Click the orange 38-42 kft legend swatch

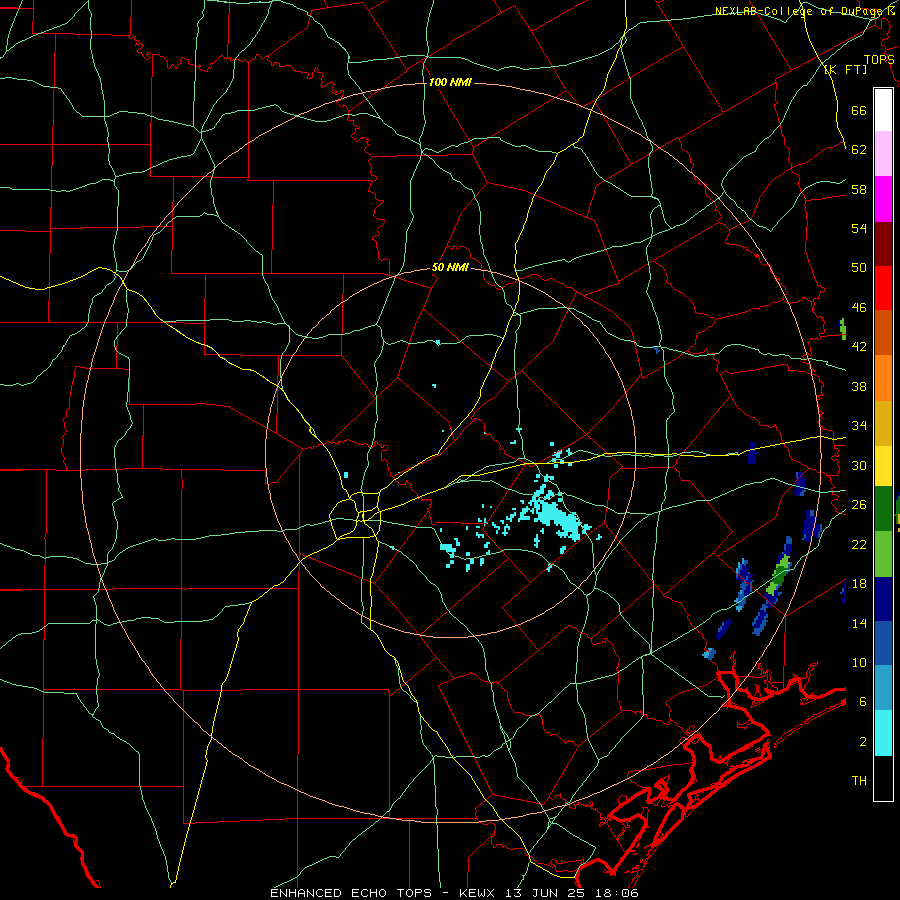(x=883, y=378)
